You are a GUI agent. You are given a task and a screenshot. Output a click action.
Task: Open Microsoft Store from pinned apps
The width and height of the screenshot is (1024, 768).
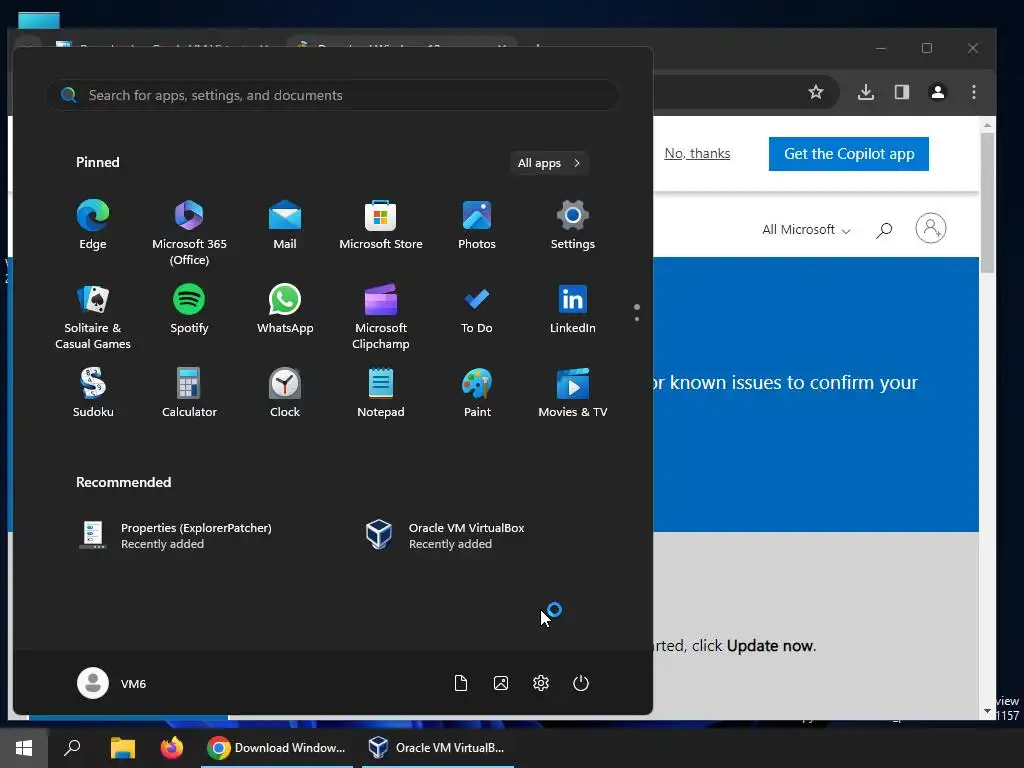381,225
